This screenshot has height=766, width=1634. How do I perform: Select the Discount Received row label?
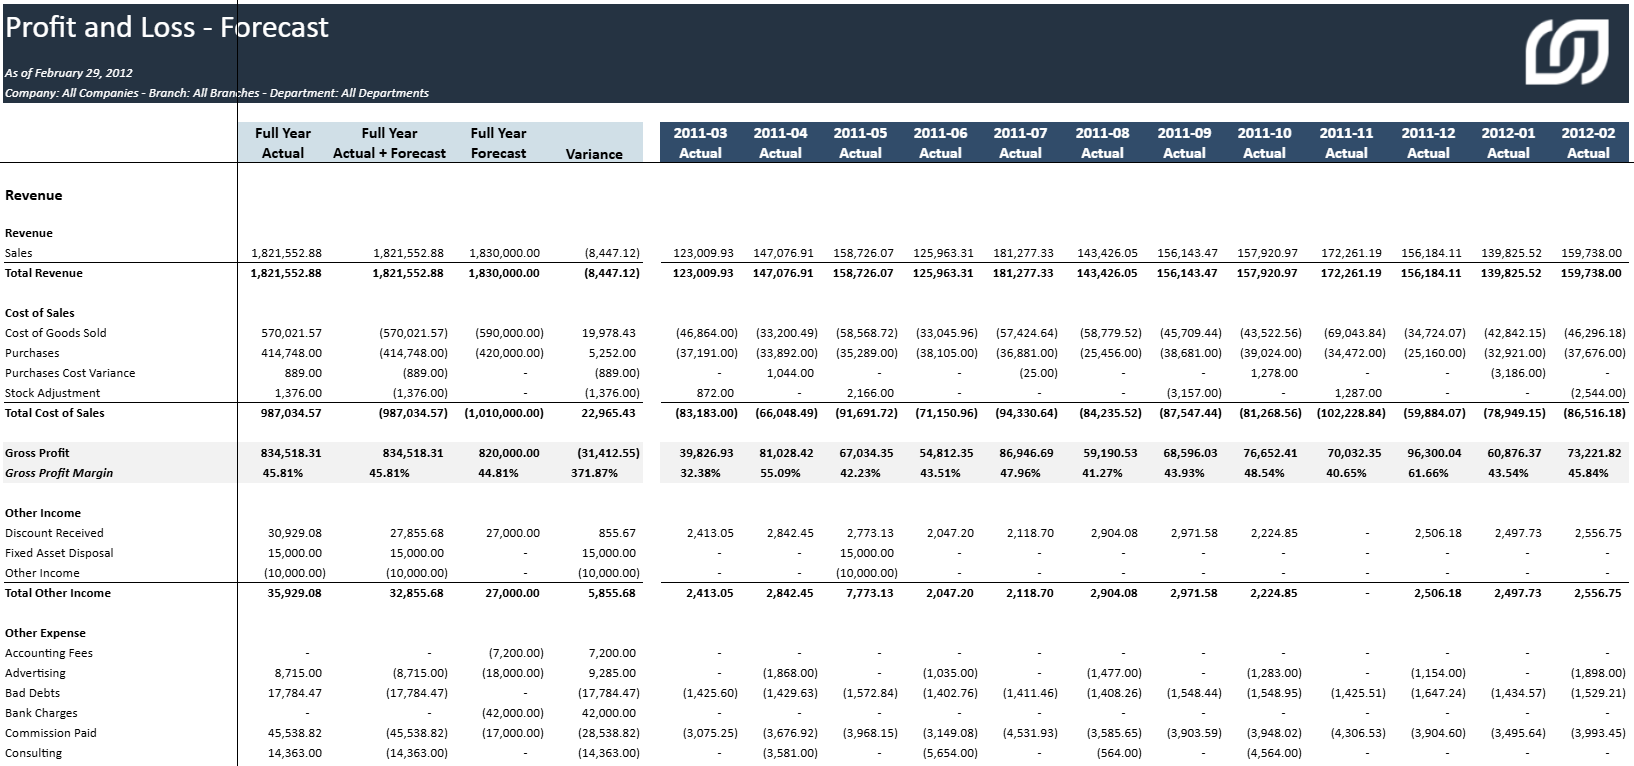[54, 533]
